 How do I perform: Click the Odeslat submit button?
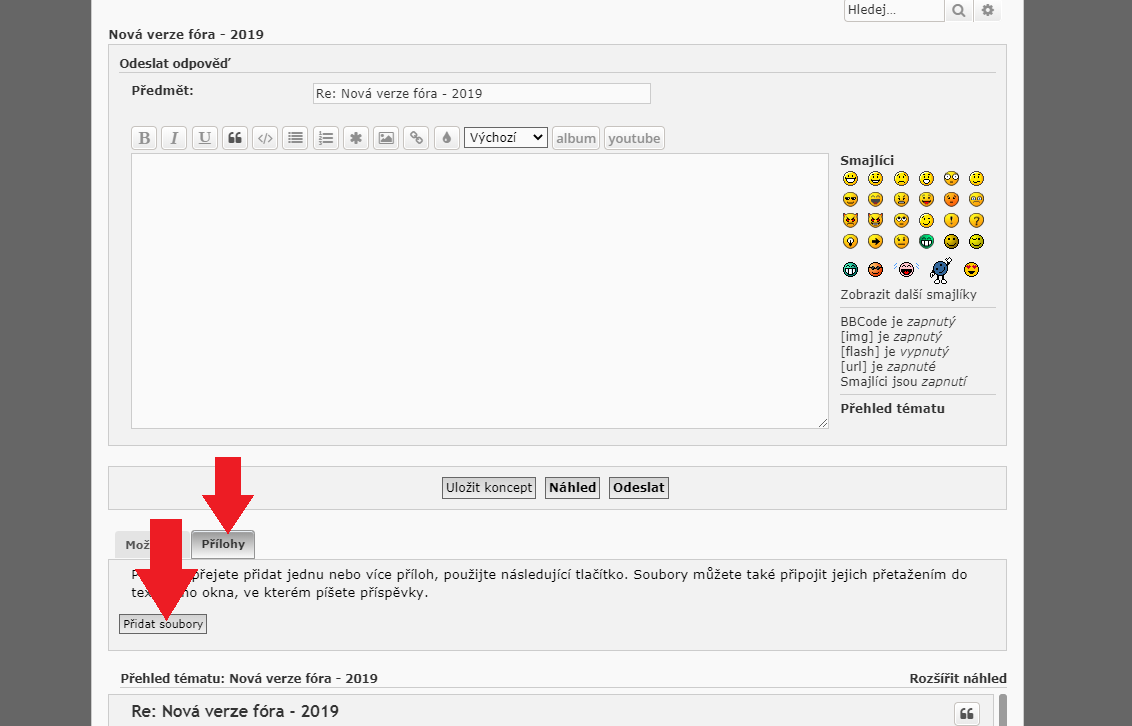(640, 488)
